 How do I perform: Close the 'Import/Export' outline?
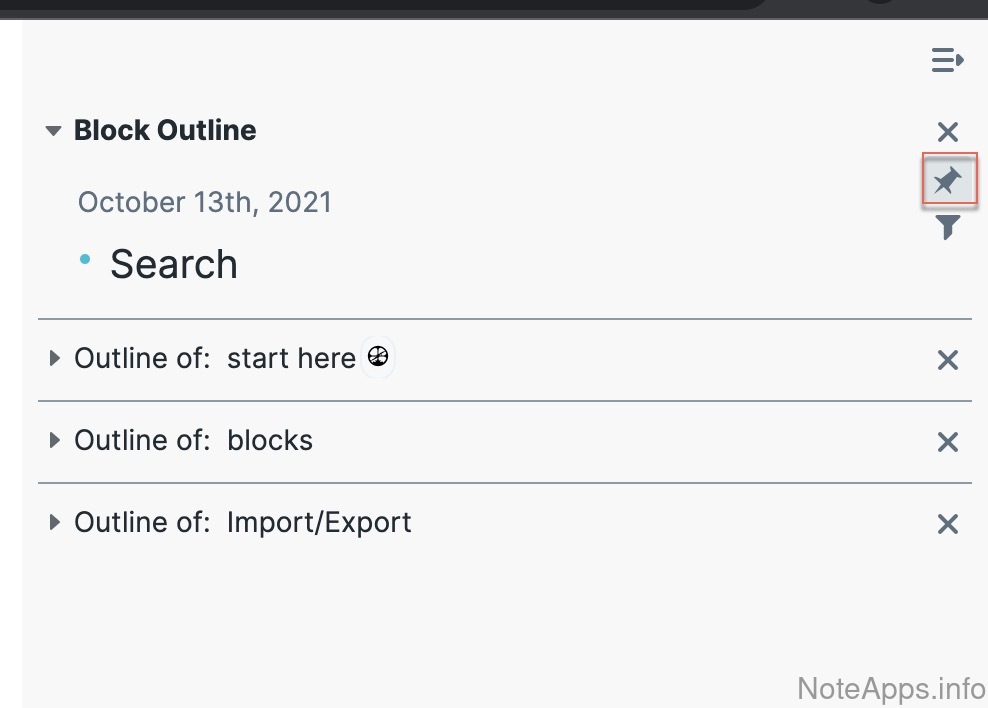pyautogui.click(x=948, y=524)
